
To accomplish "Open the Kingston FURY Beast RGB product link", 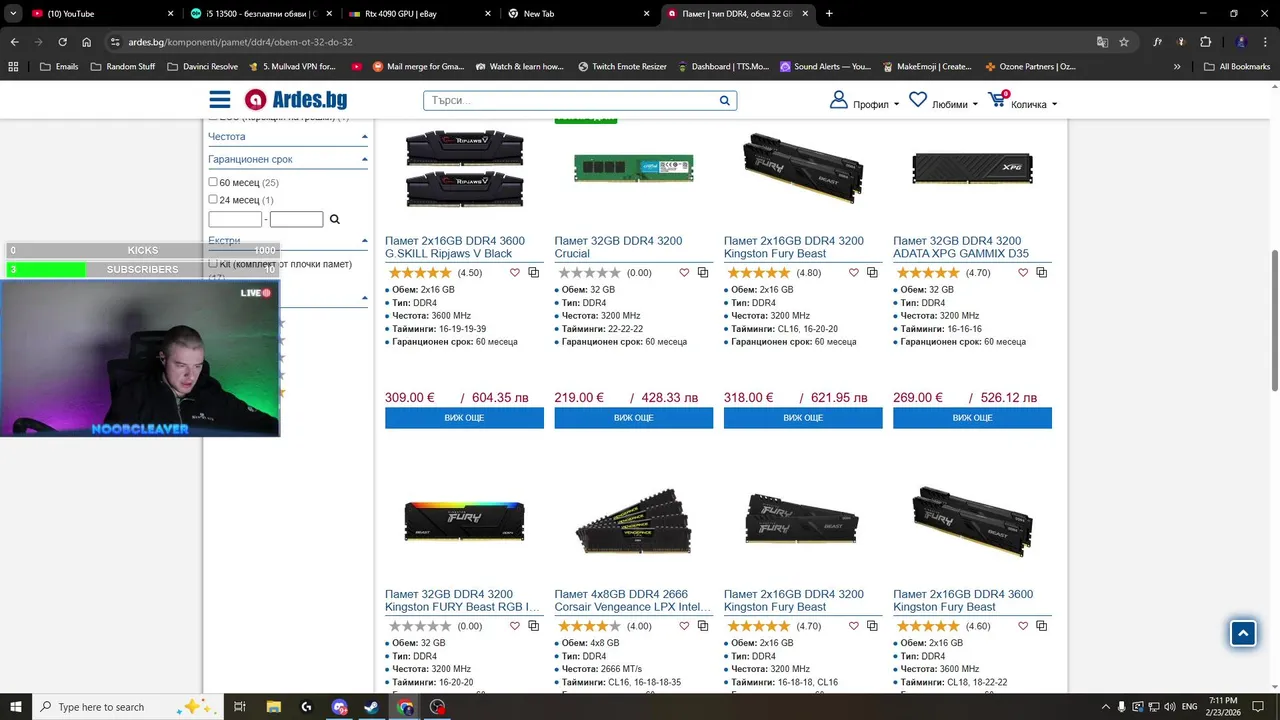I will (x=462, y=600).
